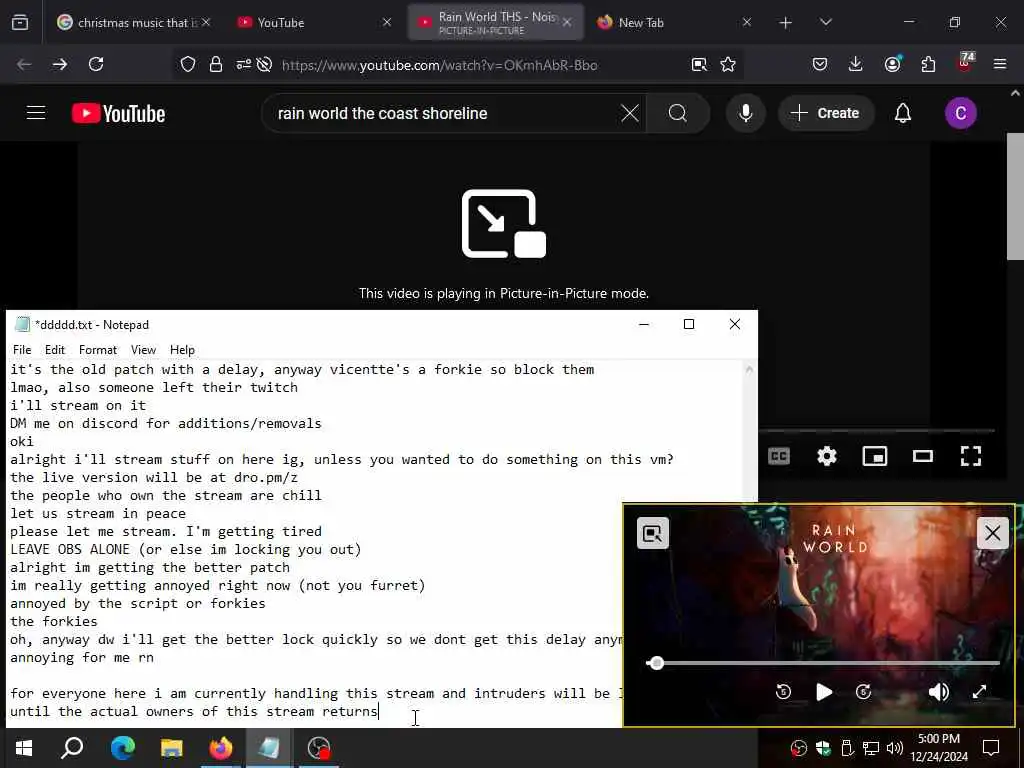This screenshot has height=768, width=1024.
Task: Open Firefox View icon at top-left
Action: [20, 22]
